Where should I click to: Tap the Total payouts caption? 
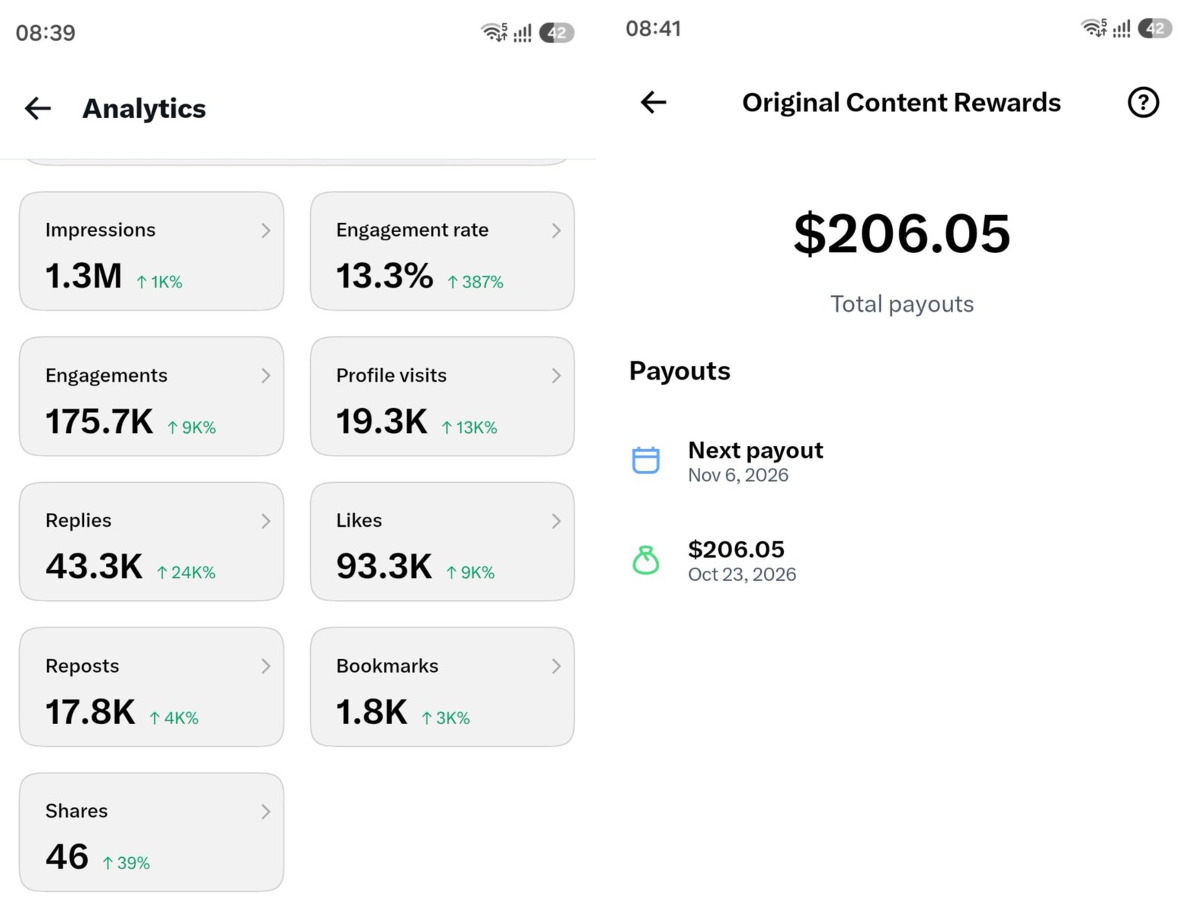click(902, 304)
